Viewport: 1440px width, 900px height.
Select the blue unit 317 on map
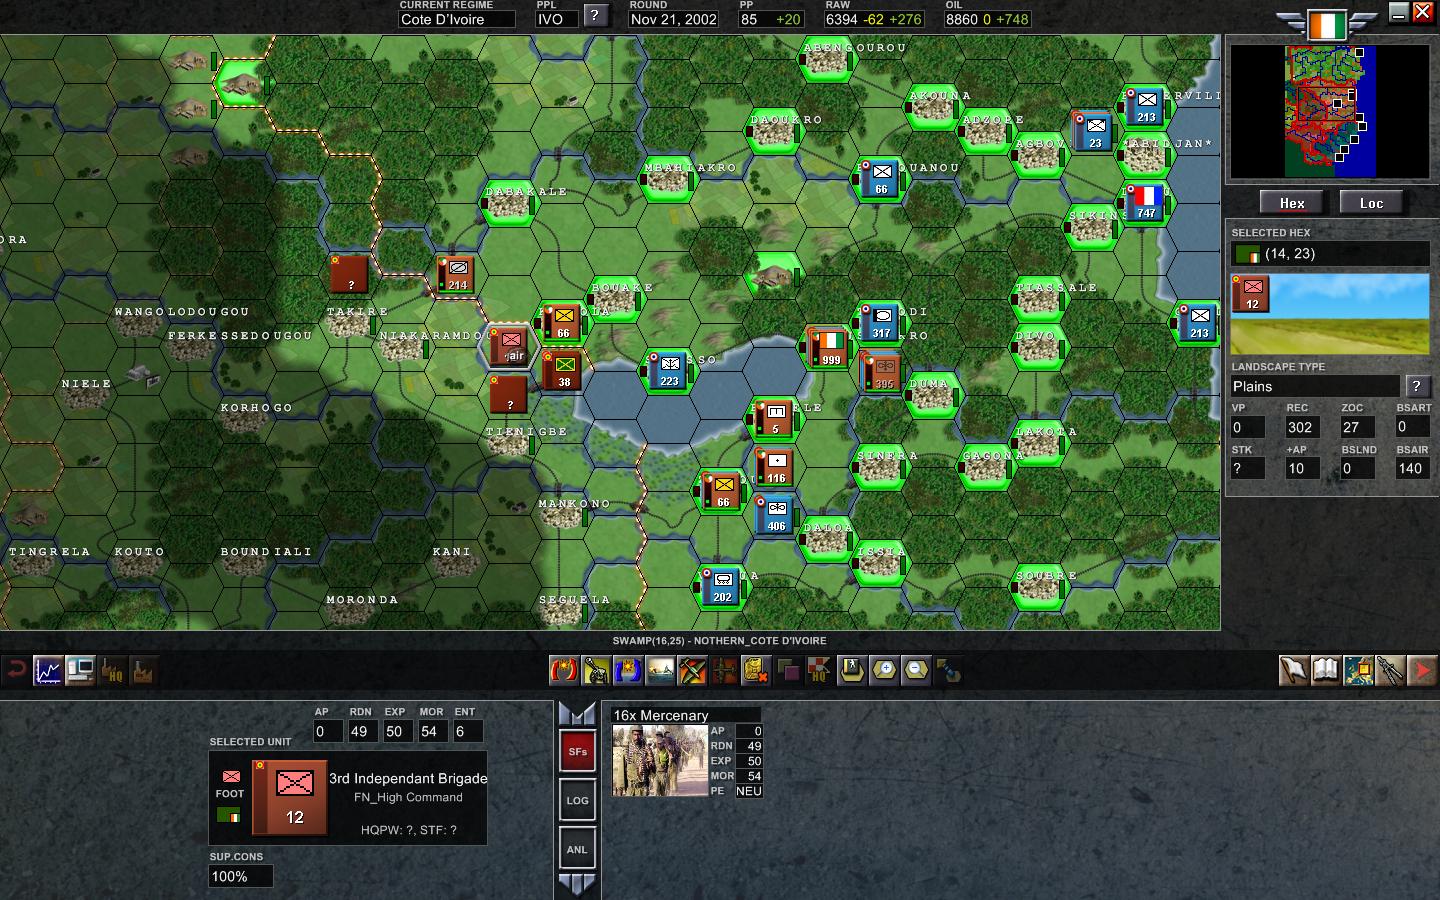(x=880, y=322)
